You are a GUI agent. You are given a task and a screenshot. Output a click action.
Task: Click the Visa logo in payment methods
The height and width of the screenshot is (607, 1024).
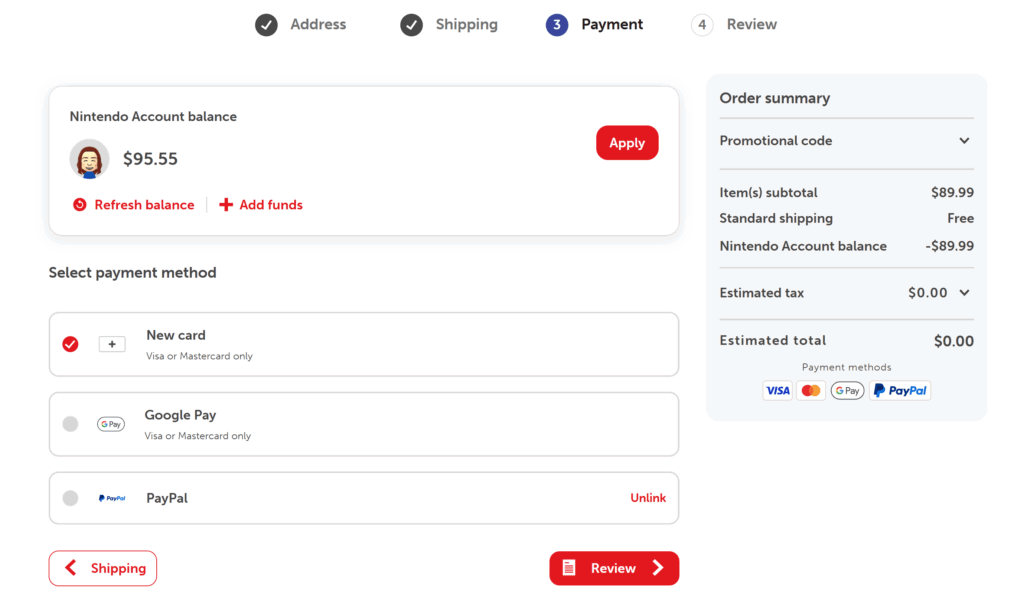coord(777,391)
